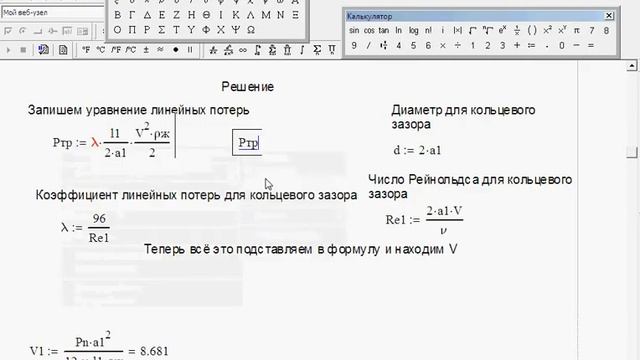Image resolution: width=640 pixels, height=360 pixels.
Task: Select the d := 2·a1 formula
Action: pos(417,150)
